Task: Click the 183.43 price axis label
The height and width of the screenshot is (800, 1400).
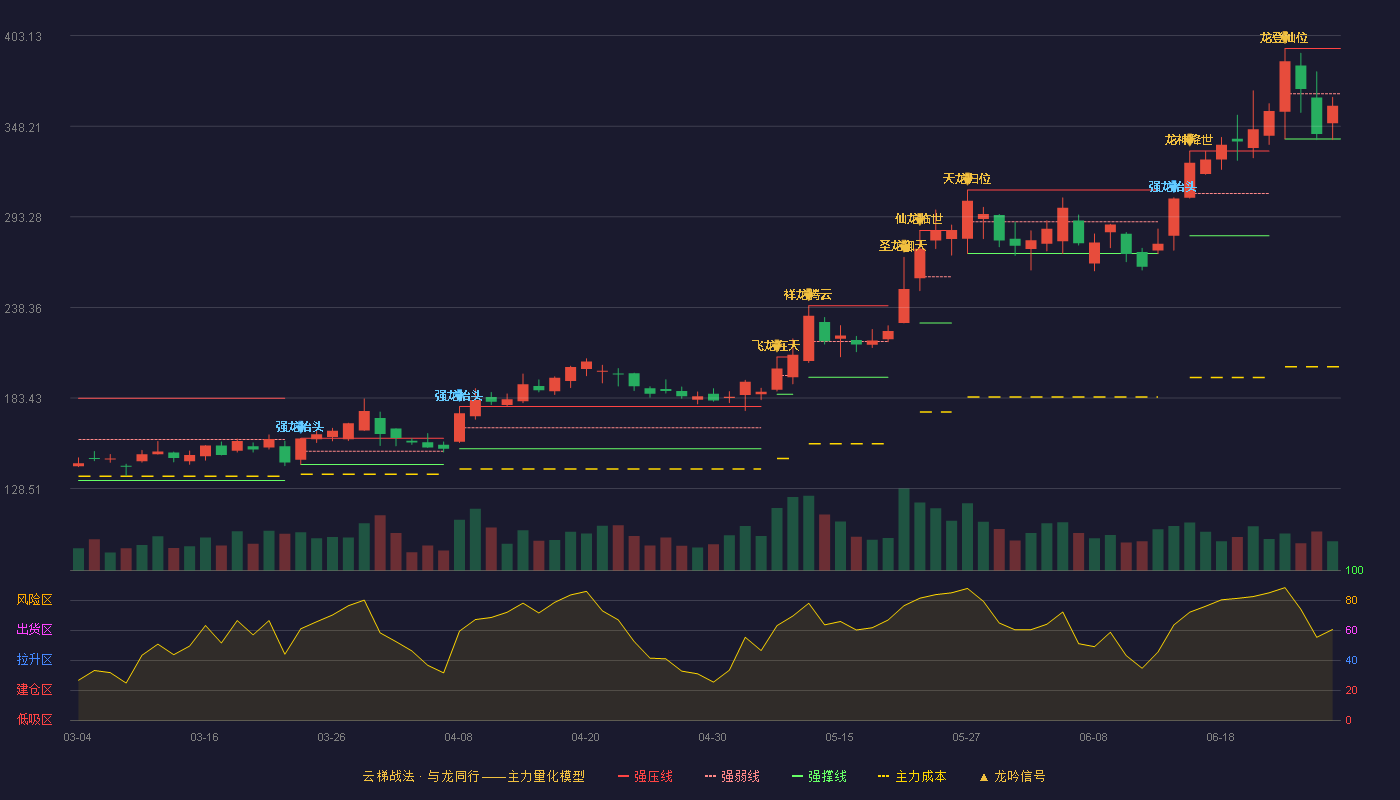Action: 23,399
